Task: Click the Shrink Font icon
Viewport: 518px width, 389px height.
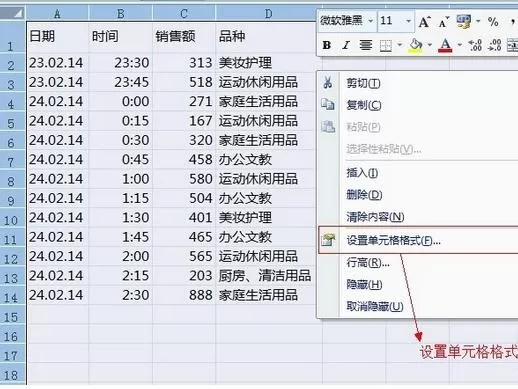Action: pos(444,22)
